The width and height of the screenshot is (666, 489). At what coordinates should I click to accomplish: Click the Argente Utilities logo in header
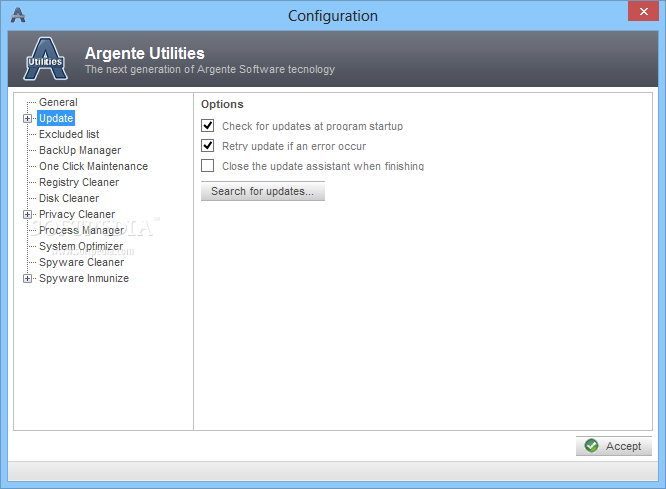[45, 59]
